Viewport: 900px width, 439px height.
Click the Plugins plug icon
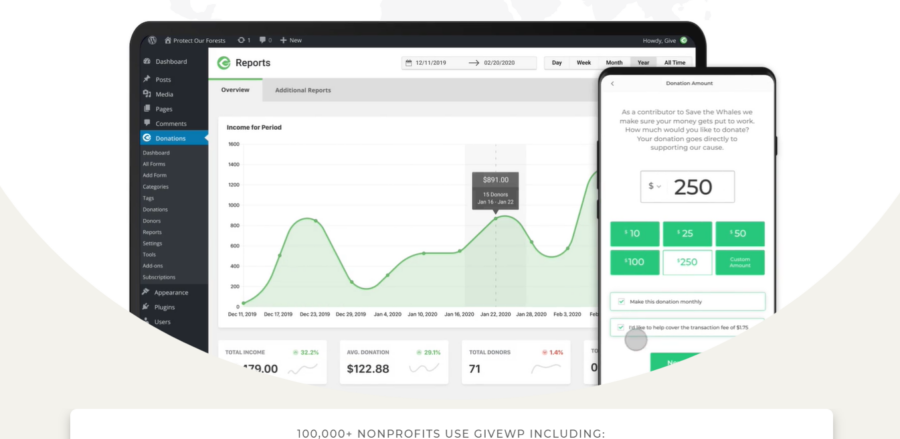[x=146, y=306]
